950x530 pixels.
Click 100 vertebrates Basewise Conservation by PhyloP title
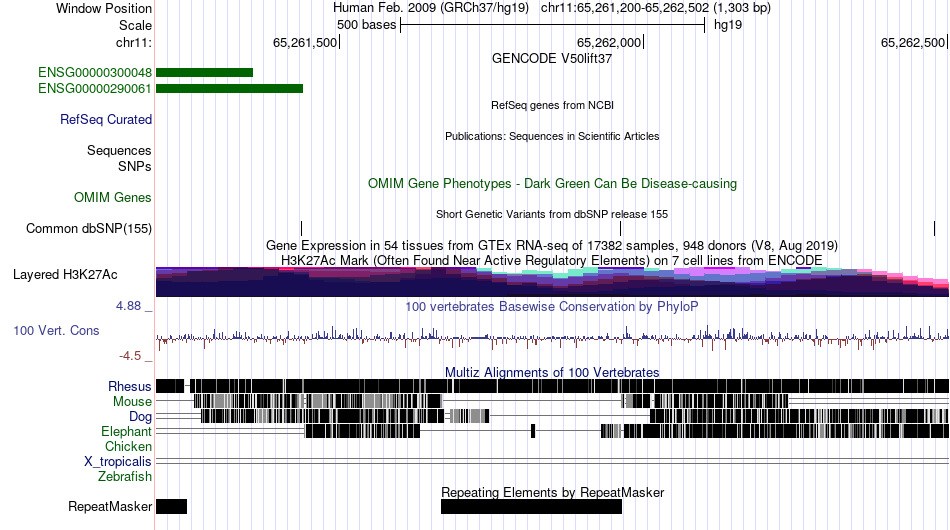pos(552,306)
